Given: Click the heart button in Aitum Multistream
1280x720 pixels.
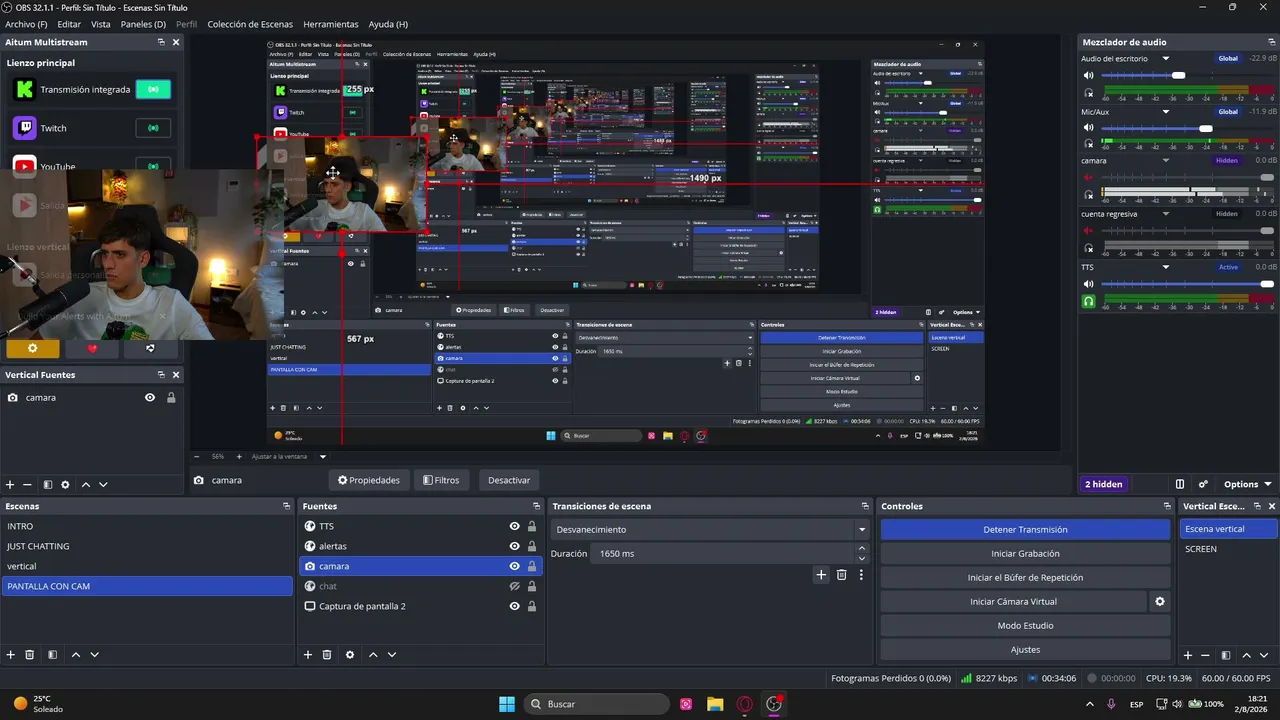Looking at the screenshot, I should point(92,349).
